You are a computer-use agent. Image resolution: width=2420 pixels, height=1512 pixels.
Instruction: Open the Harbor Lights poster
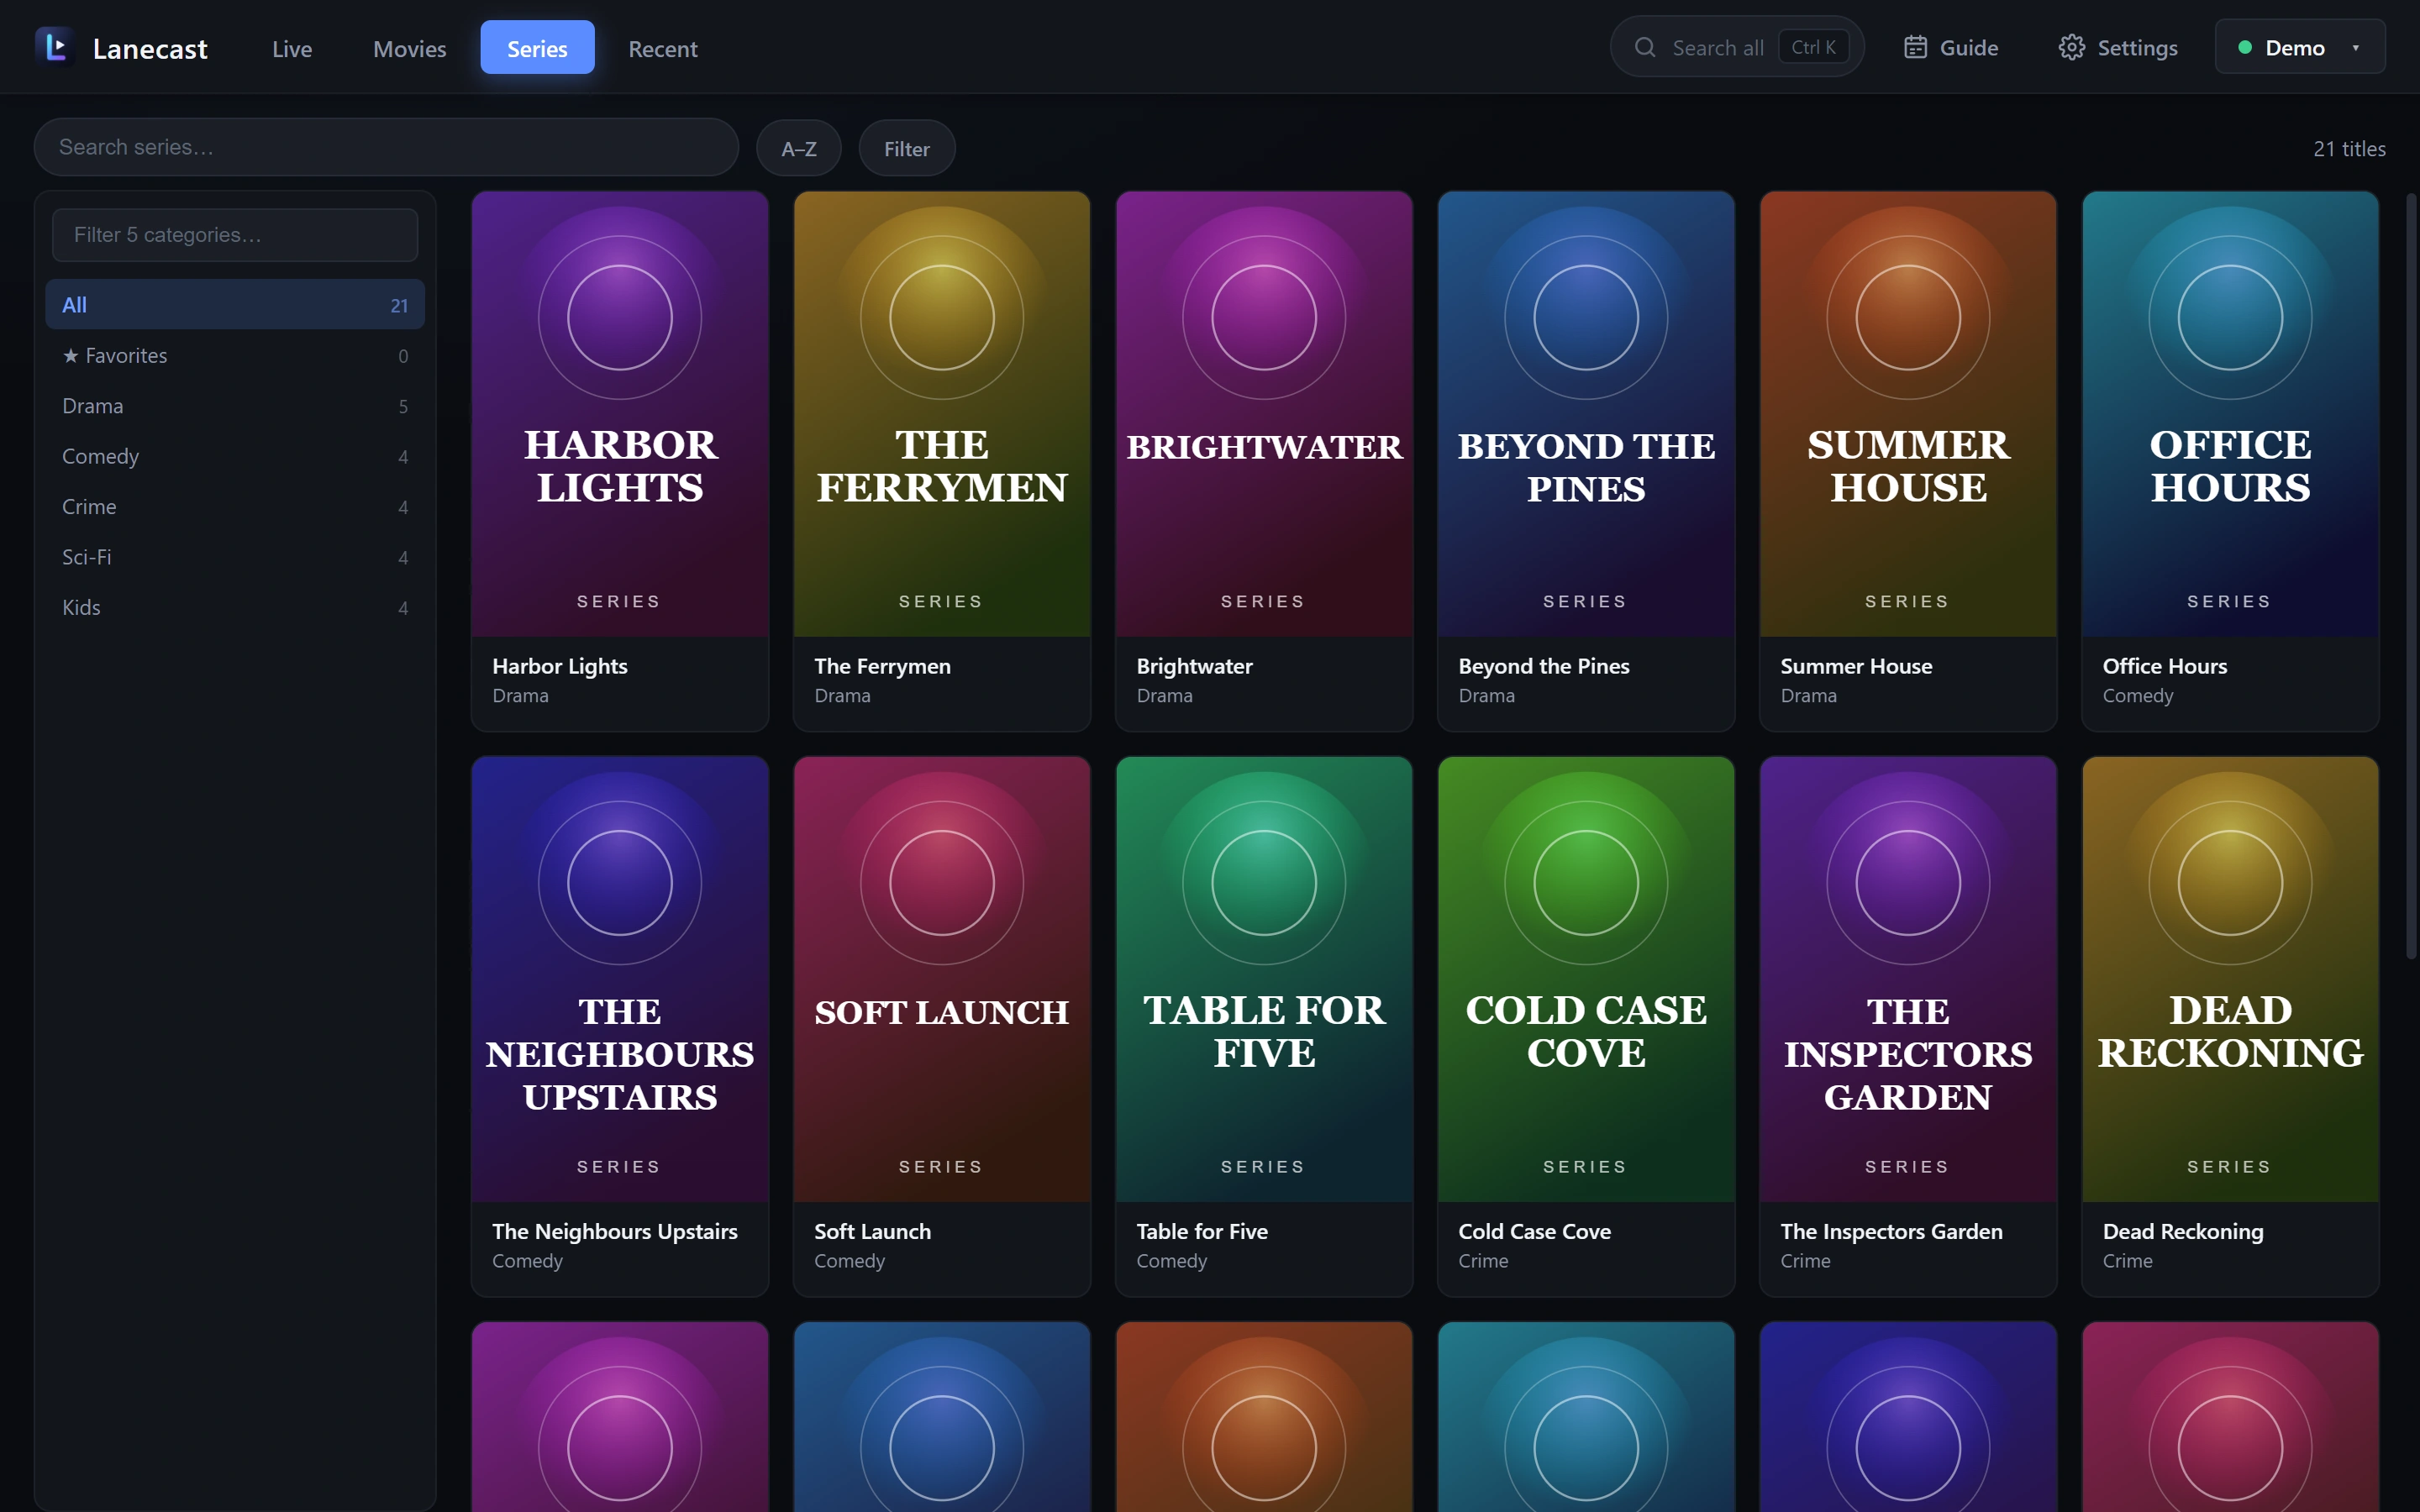click(x=620, y=414)
